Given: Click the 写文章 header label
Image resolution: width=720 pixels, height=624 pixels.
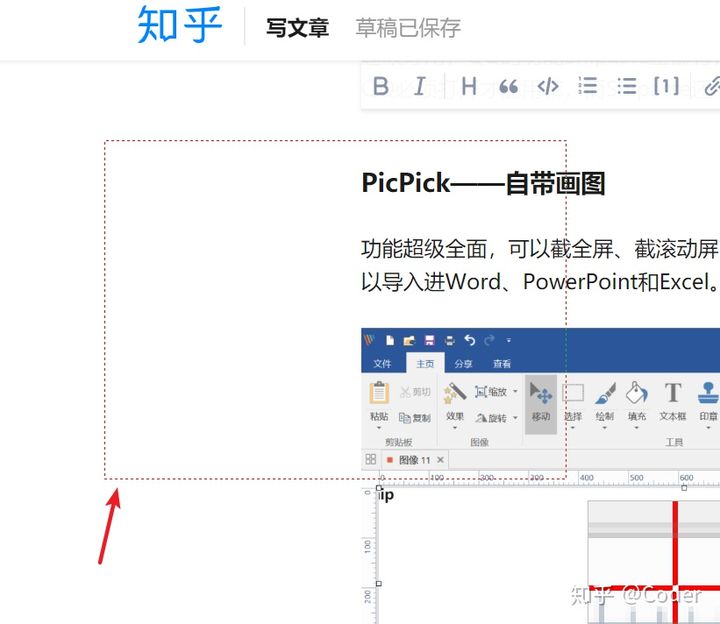Looking at the screenshot, I should [298, 28].
